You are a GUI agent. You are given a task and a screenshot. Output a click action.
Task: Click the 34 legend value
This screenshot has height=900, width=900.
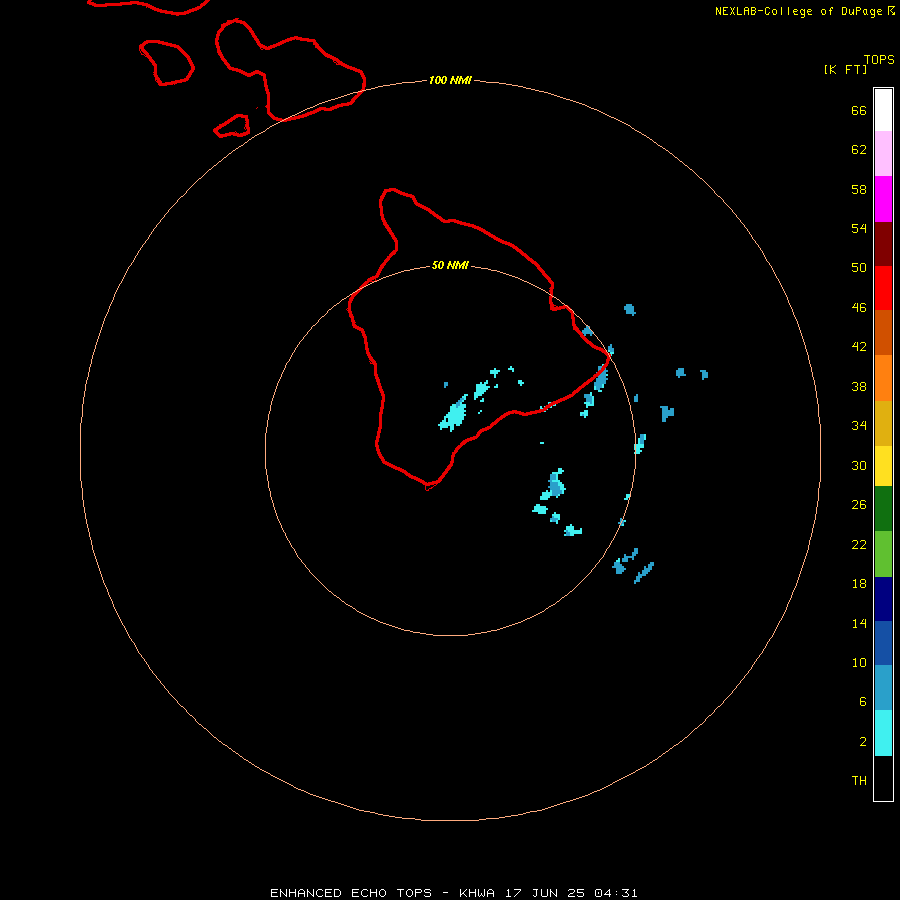point(859,425)
